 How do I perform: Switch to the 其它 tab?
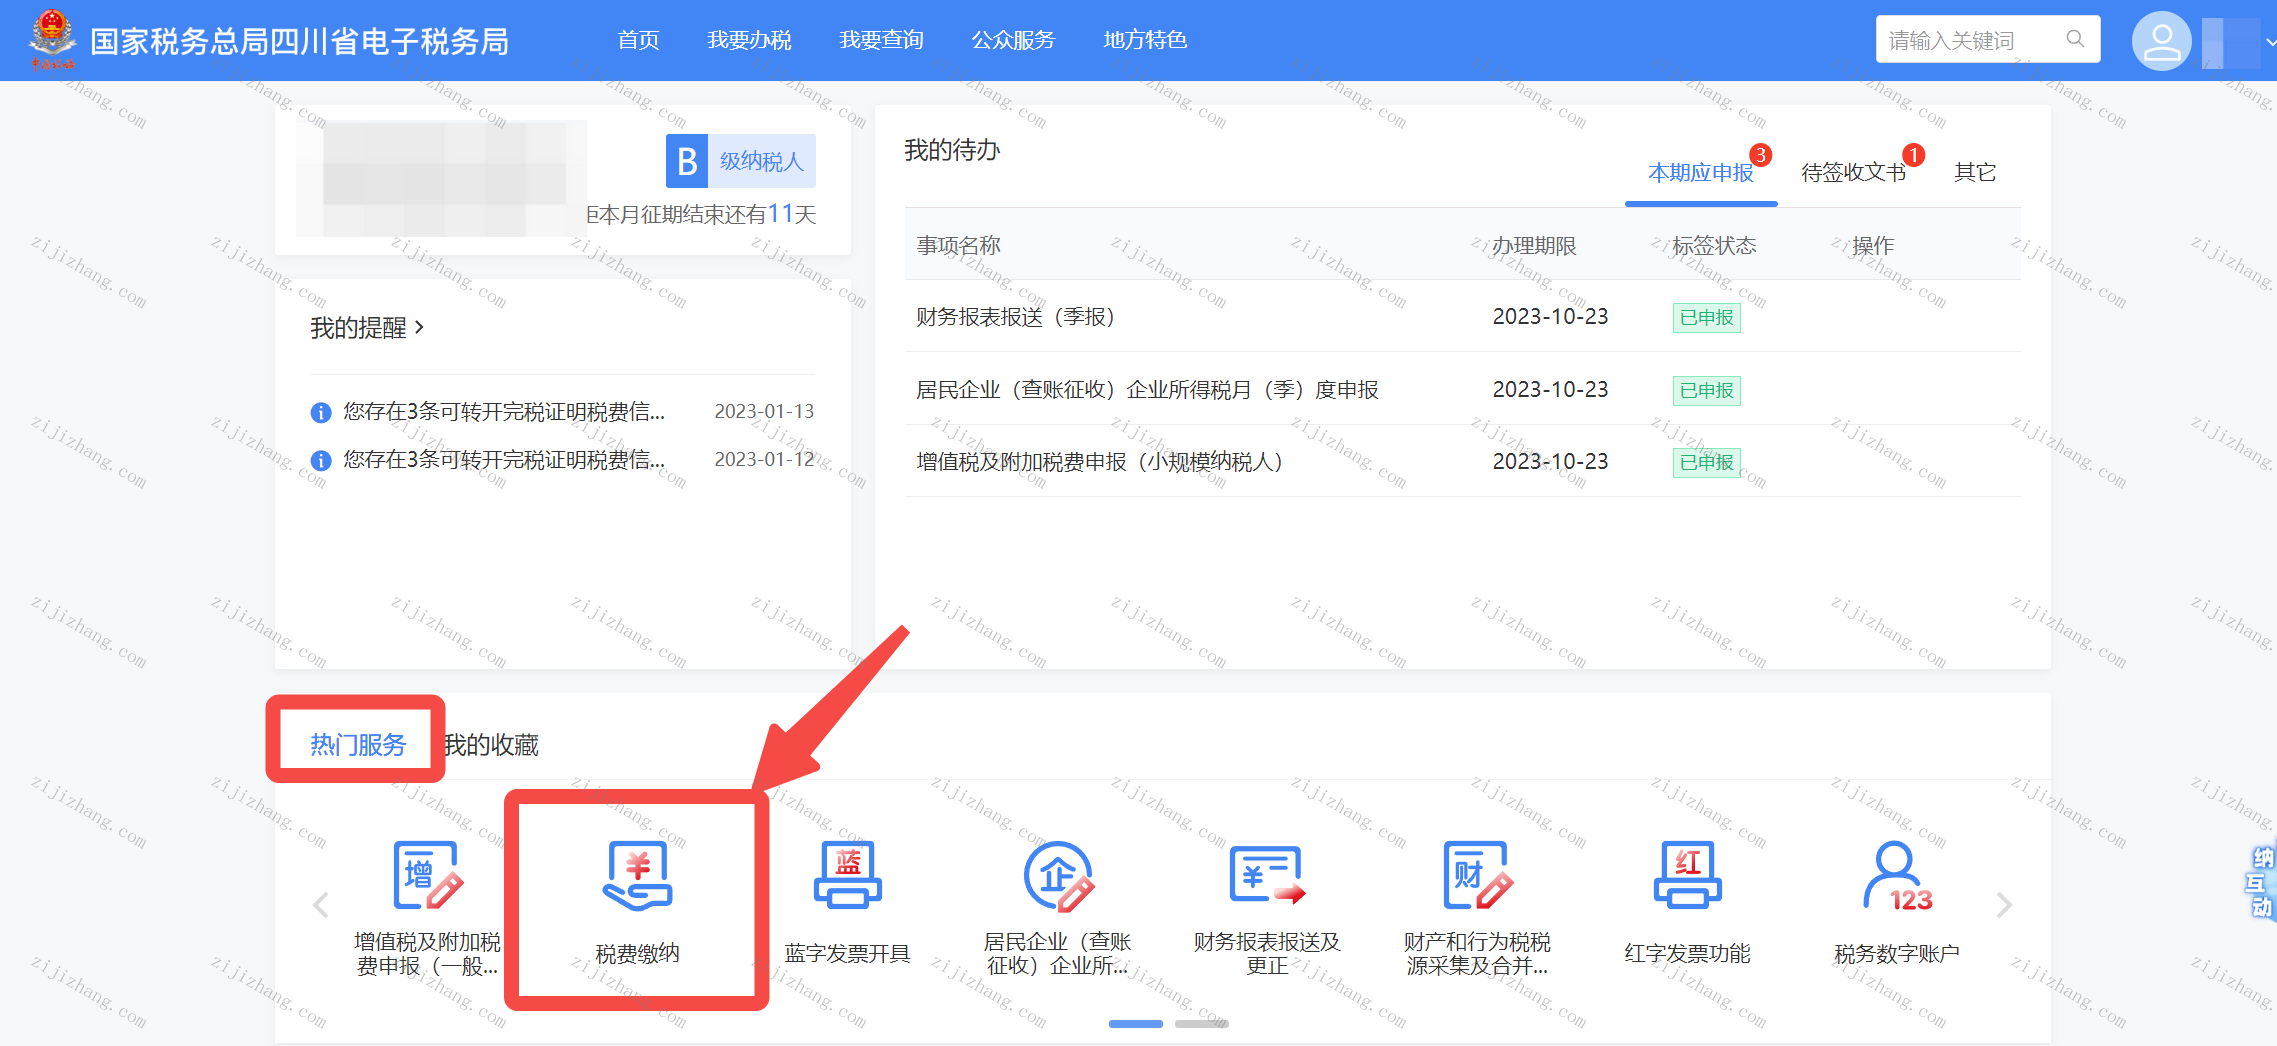click(x=1975, y=173)
